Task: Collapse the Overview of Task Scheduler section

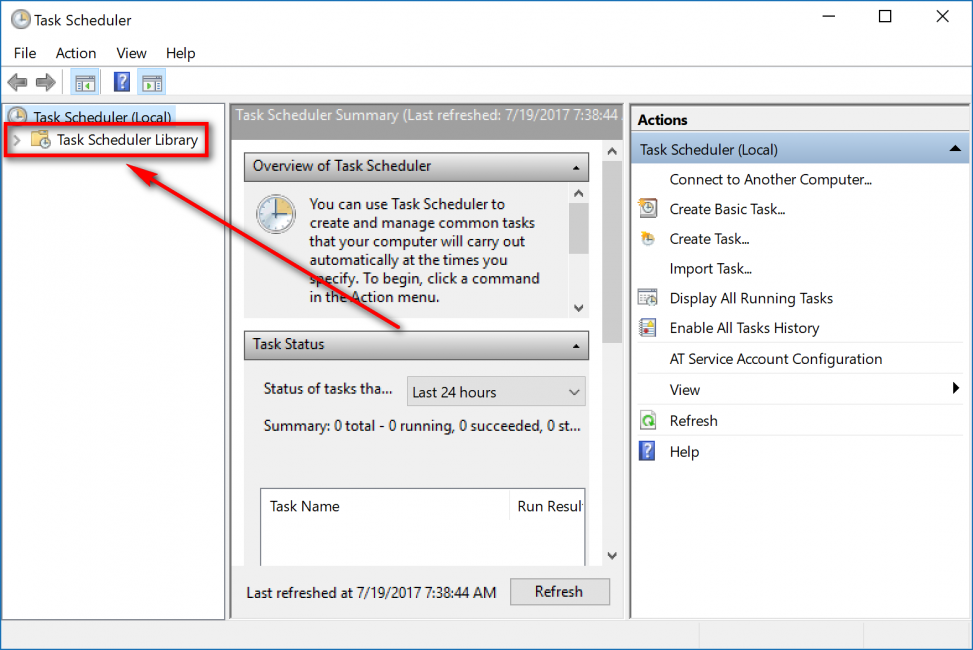Action: 576,168
